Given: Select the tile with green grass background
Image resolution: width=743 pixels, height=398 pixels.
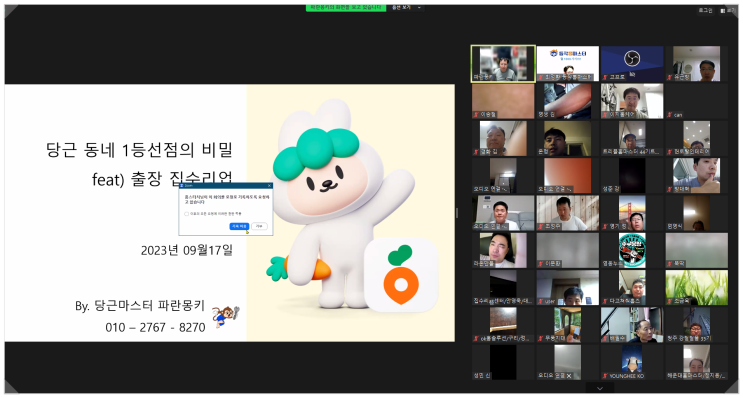Looking at the screenshot, I should (x=697, y=288).
